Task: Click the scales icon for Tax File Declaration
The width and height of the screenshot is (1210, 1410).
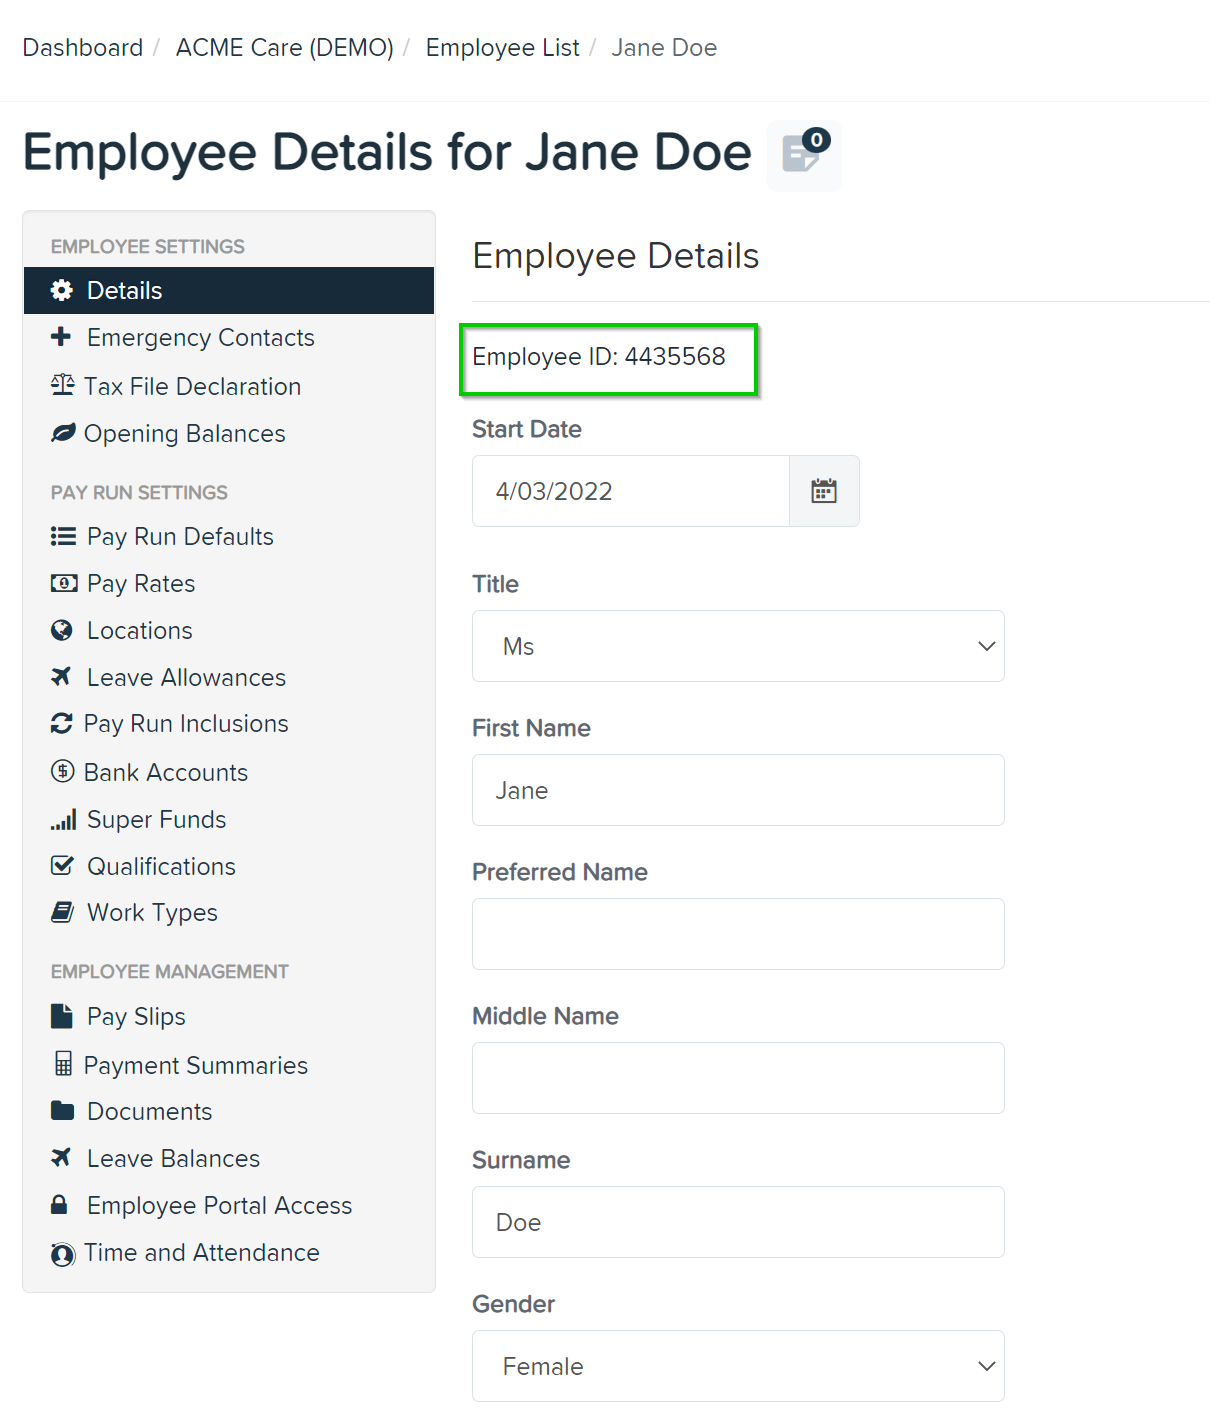Action: pos(62,385)
